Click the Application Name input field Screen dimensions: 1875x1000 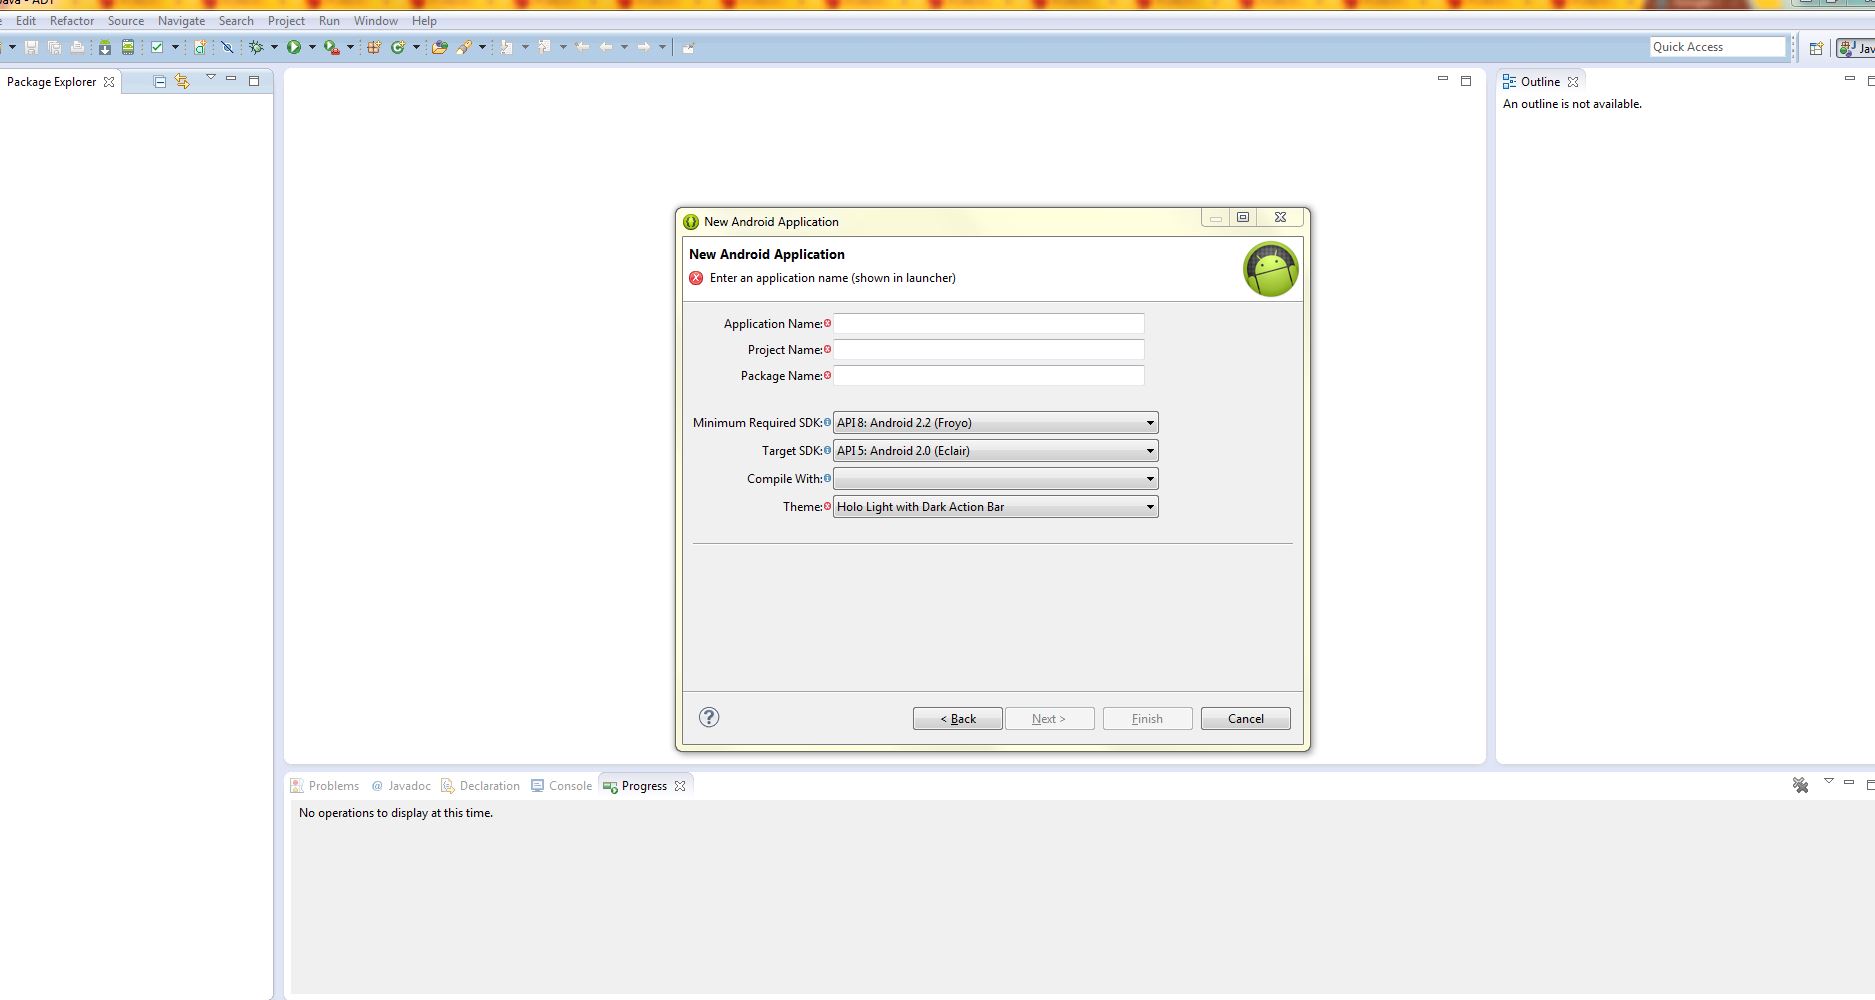click(989, 323)
